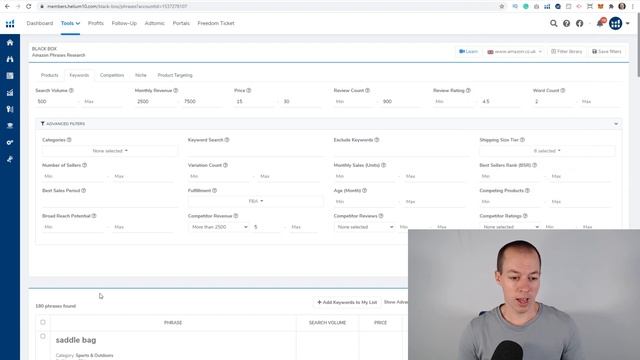Open the home icon in the left sidebar
Screen dimensions: 640x360
[10, 42]
